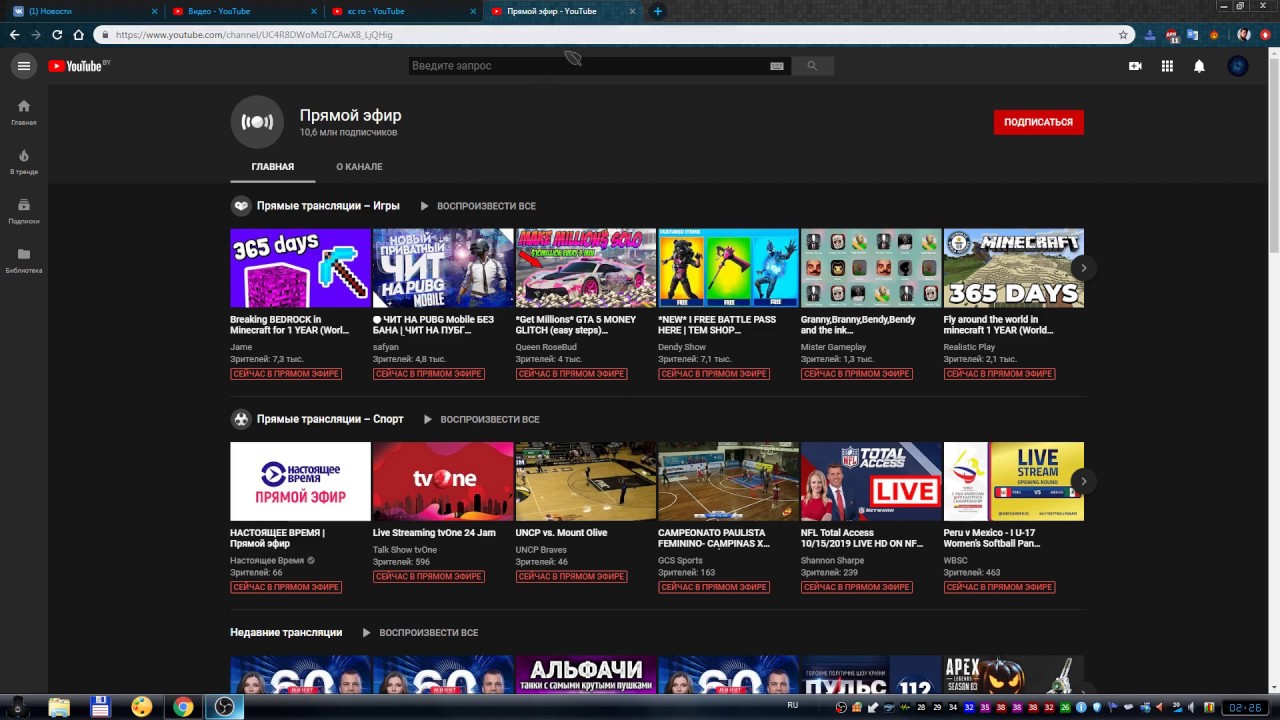Click Воспроизвести все for Недавние трансляции
This screenshot has height=720, width=1280.
pyautogui.click(x=420, y=633)
